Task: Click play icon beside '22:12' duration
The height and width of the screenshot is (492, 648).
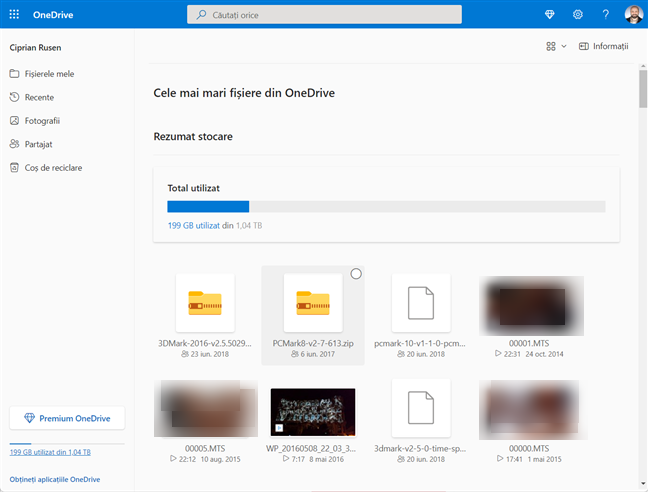Action: tap(174, 459)
